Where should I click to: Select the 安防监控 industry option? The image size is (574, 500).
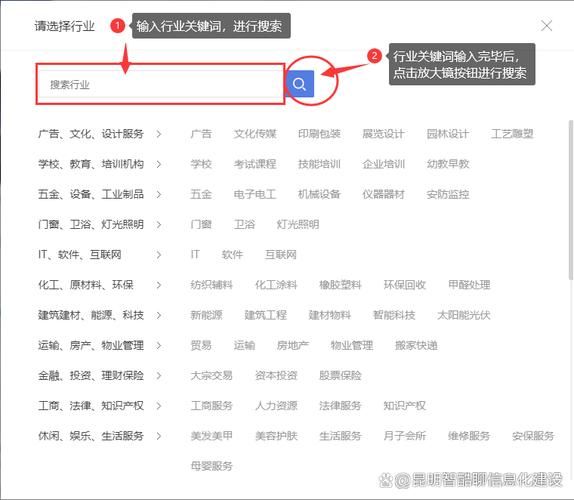448,194
